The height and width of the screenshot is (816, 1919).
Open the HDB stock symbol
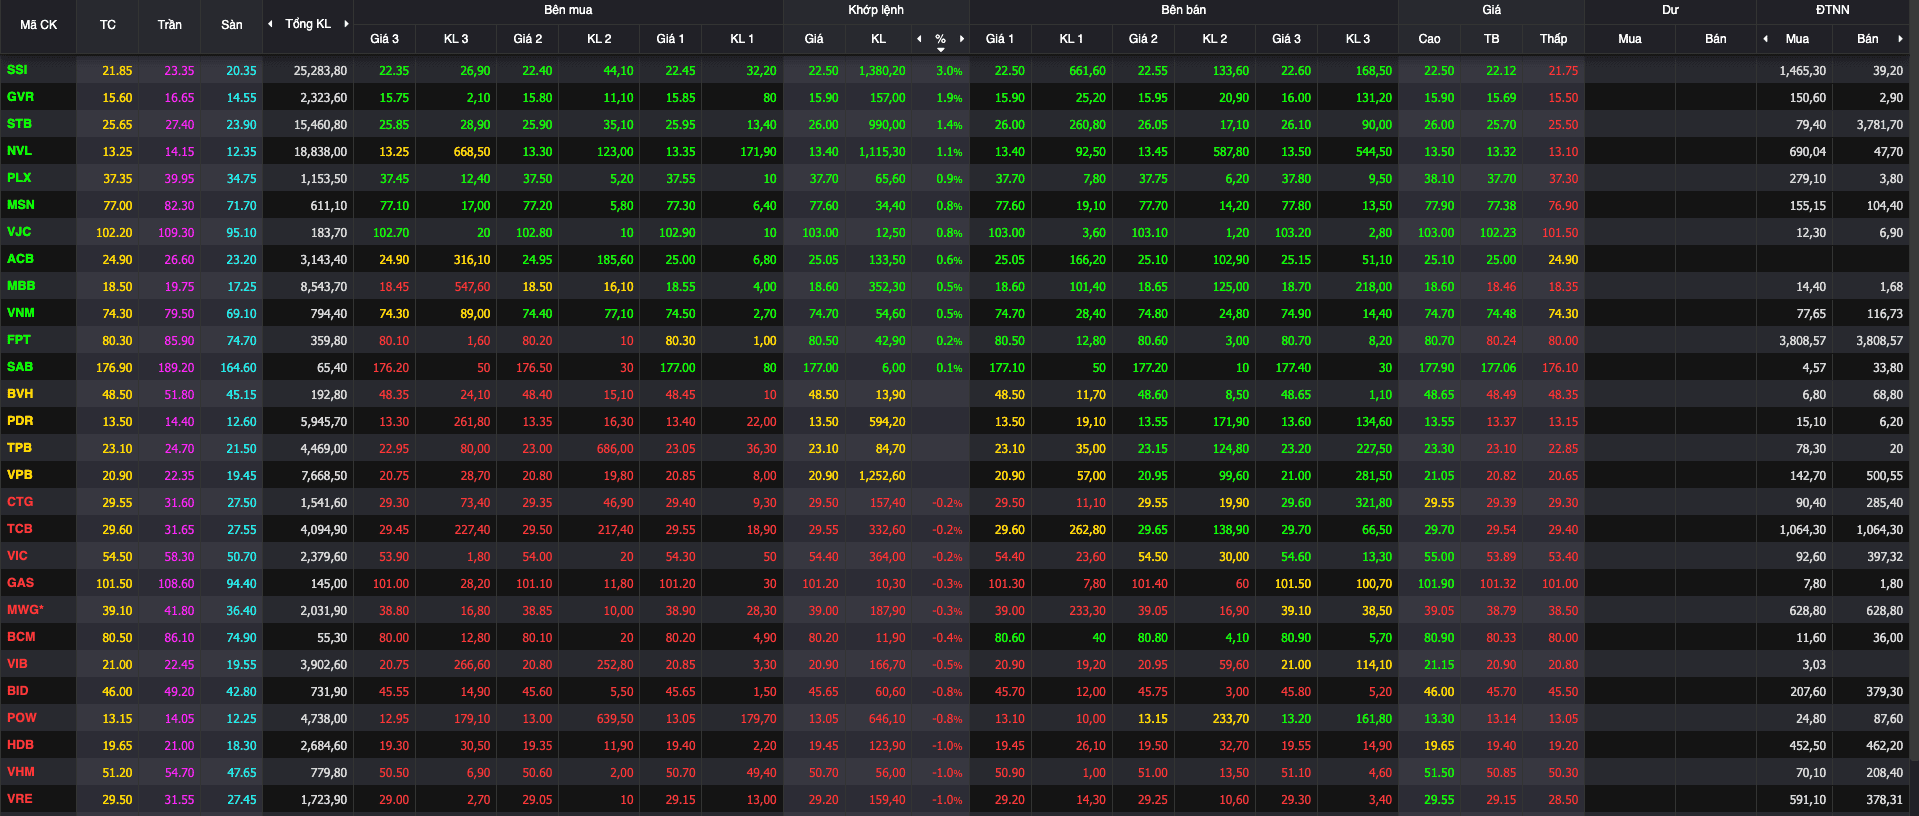[x=20, y=745]
